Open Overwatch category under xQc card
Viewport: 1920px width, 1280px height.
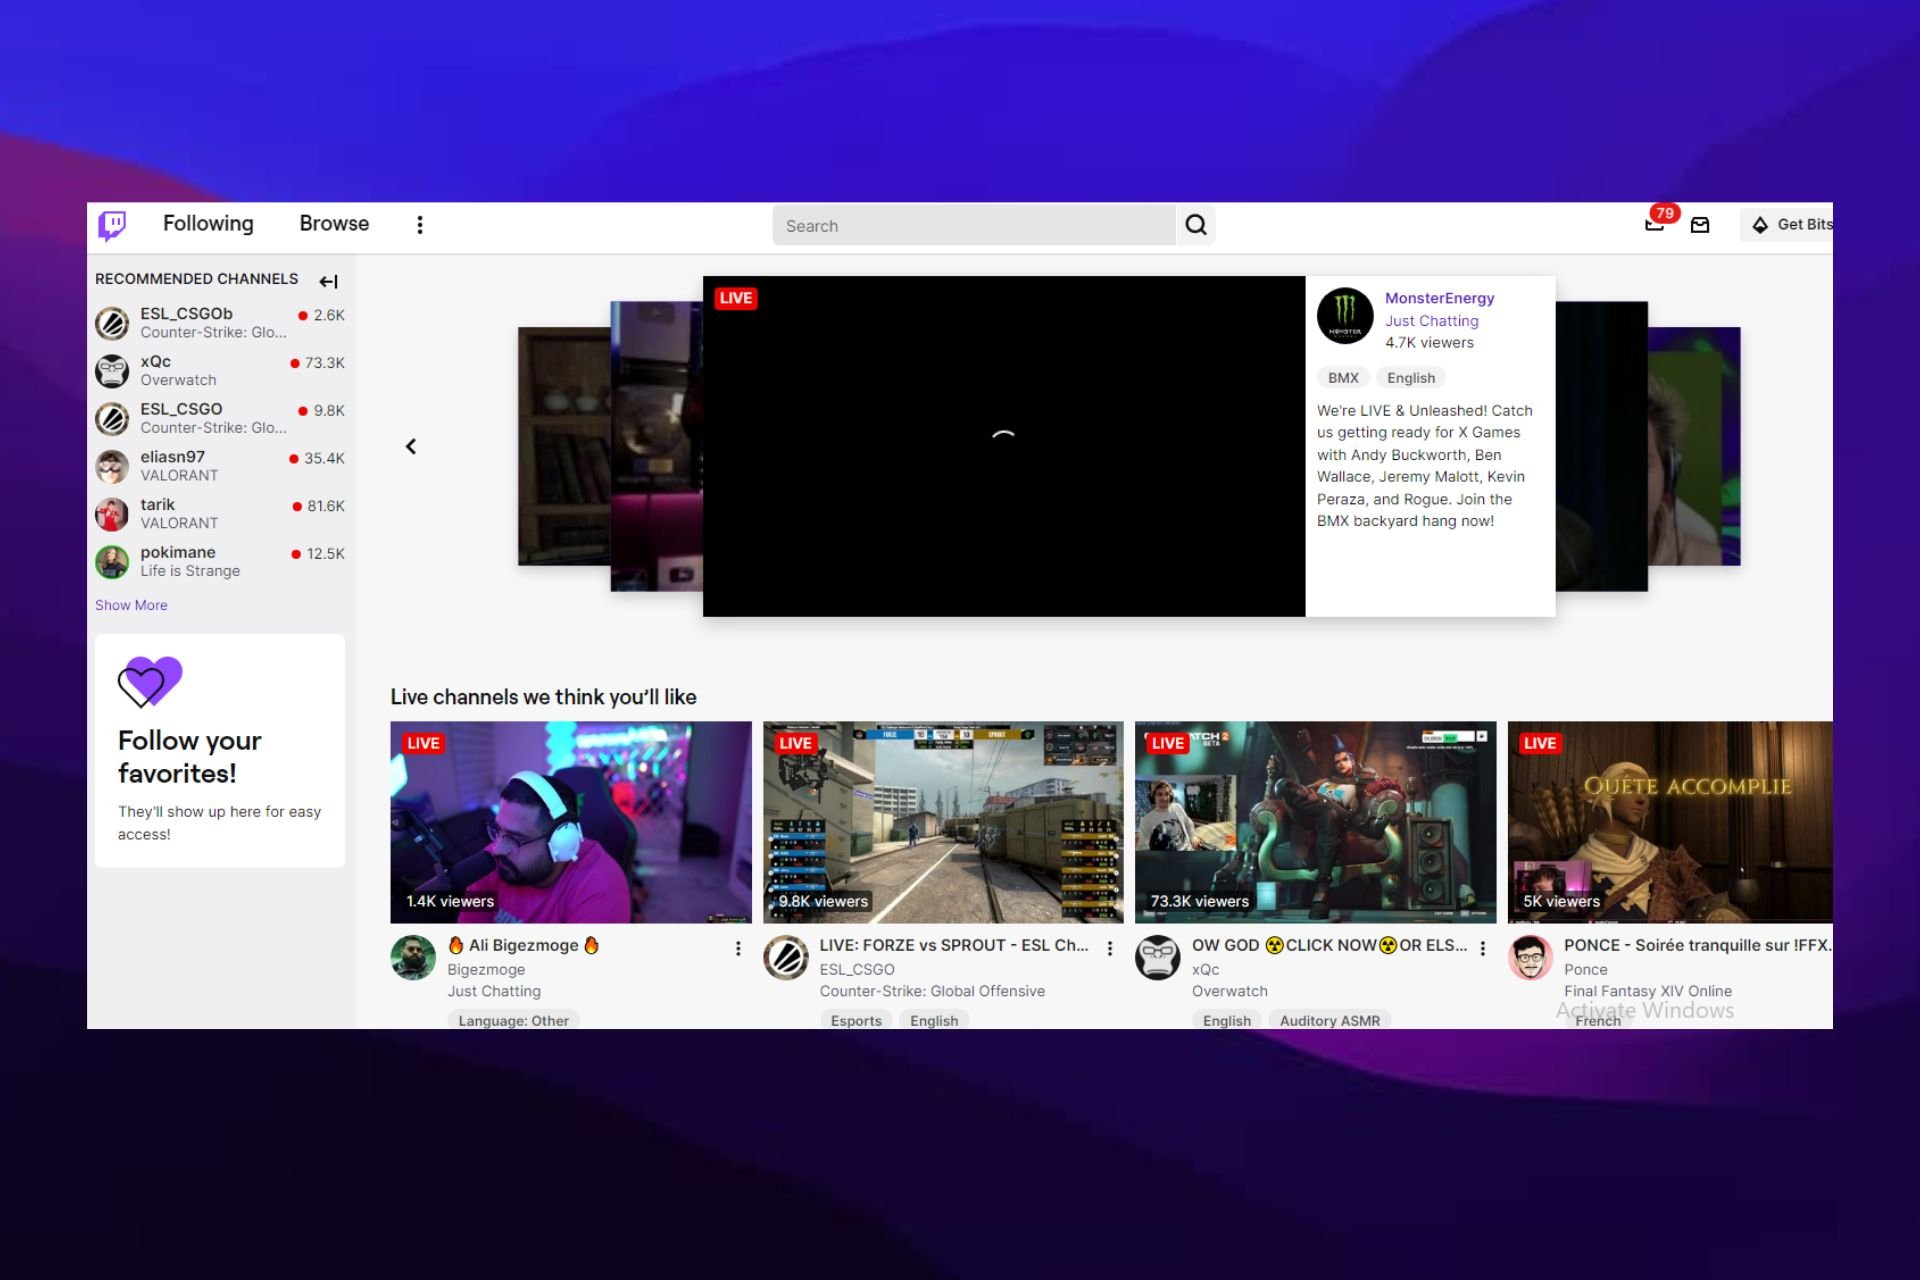point(1229,991)
